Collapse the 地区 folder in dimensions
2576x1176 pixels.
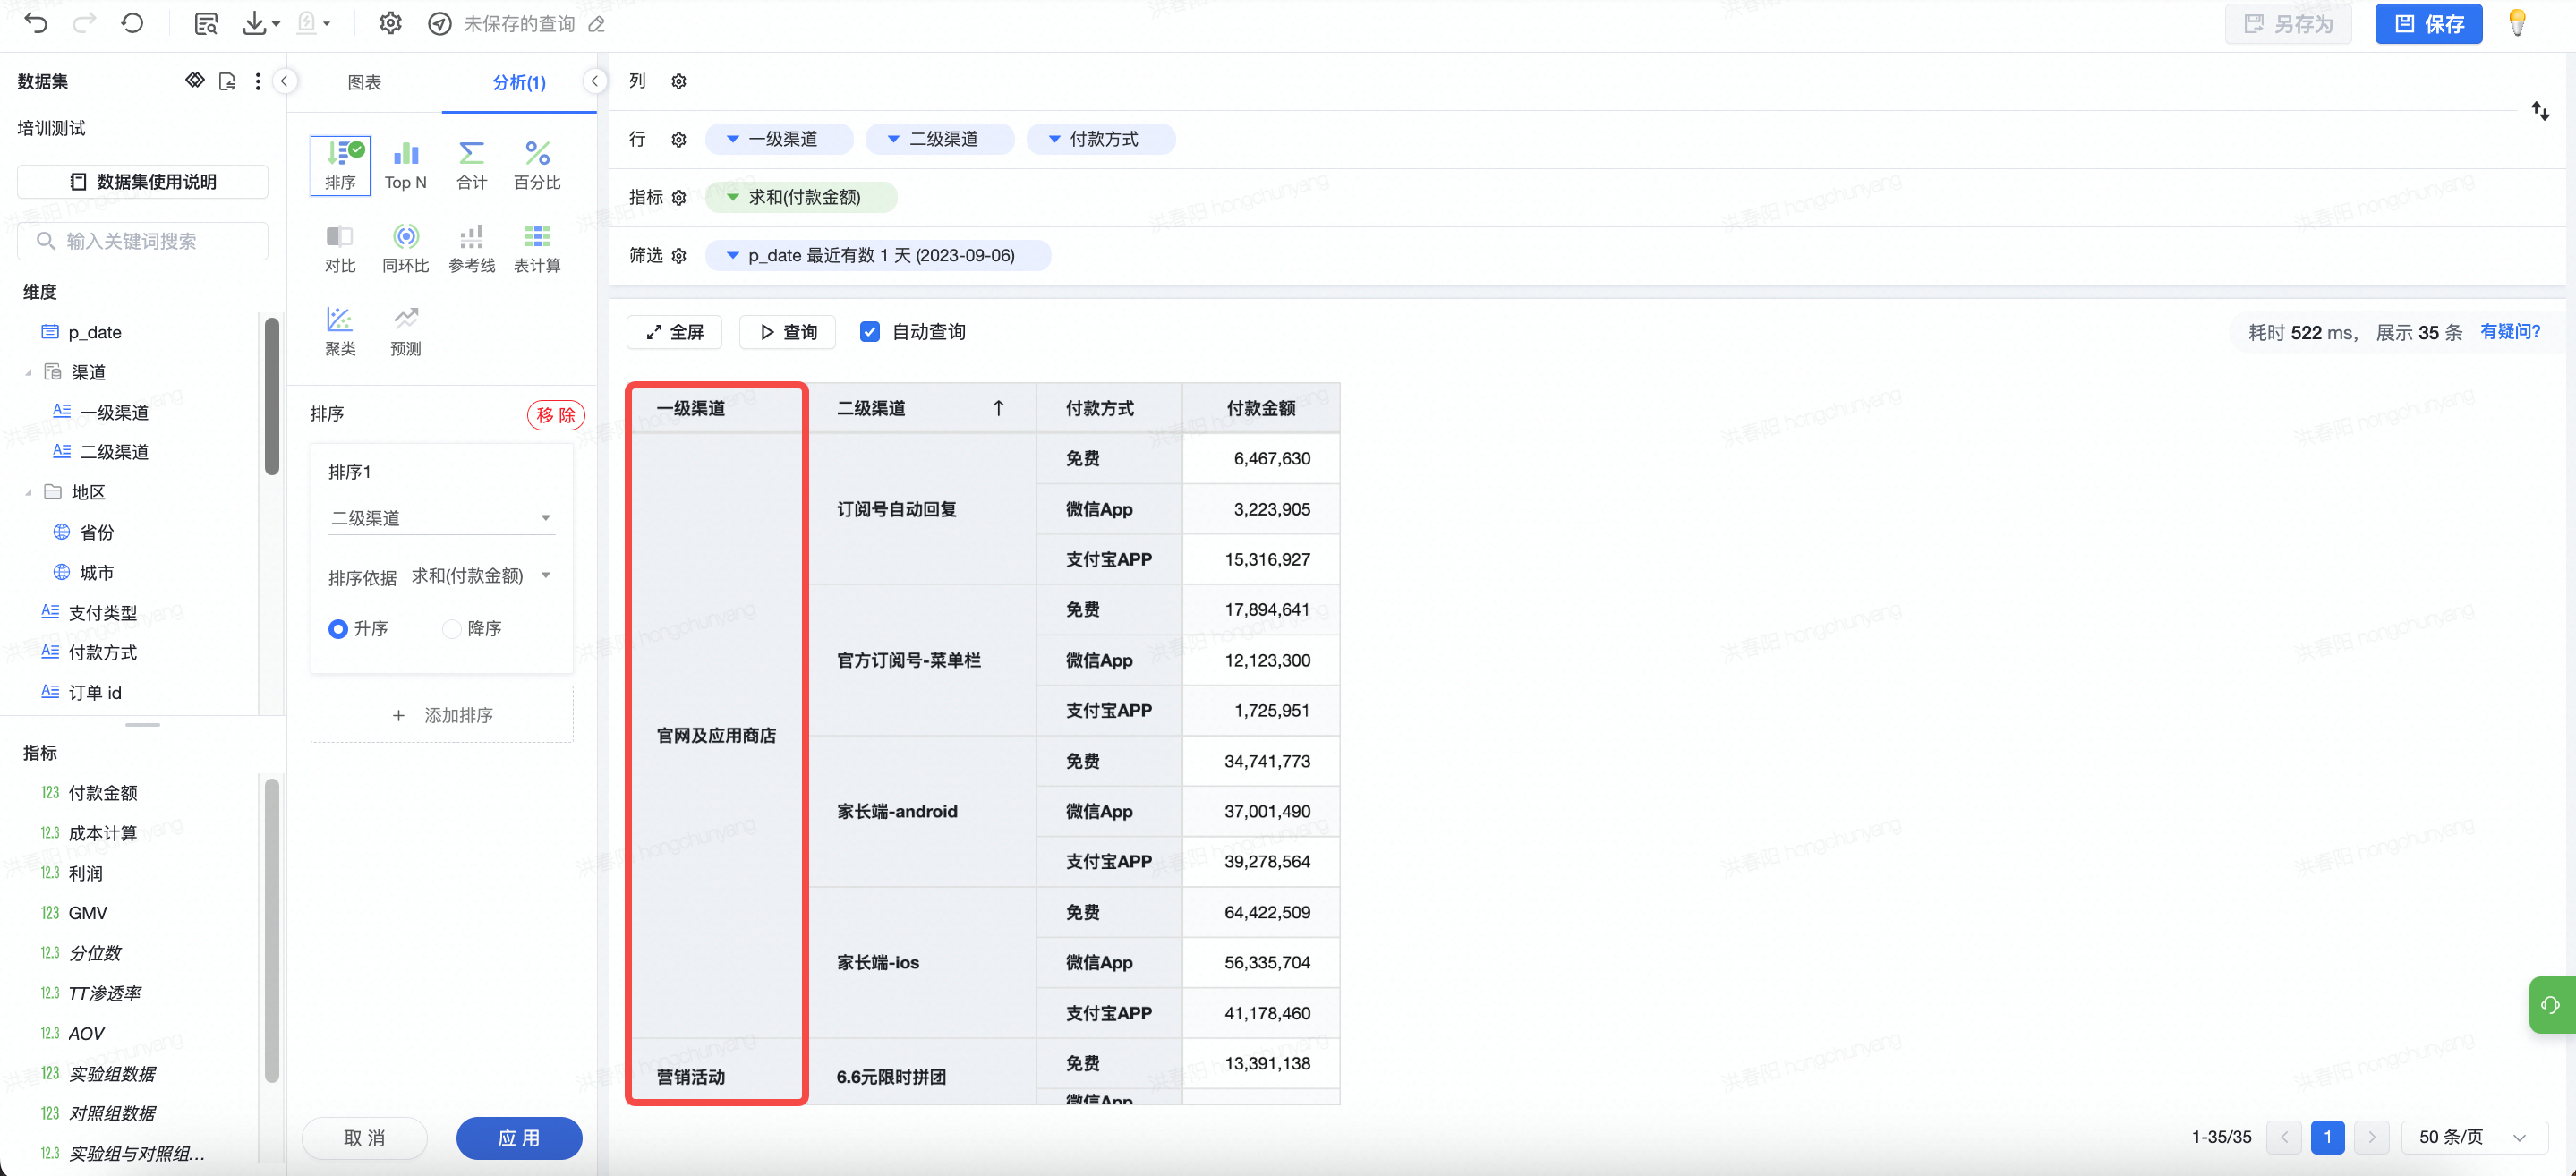(28, 493)
